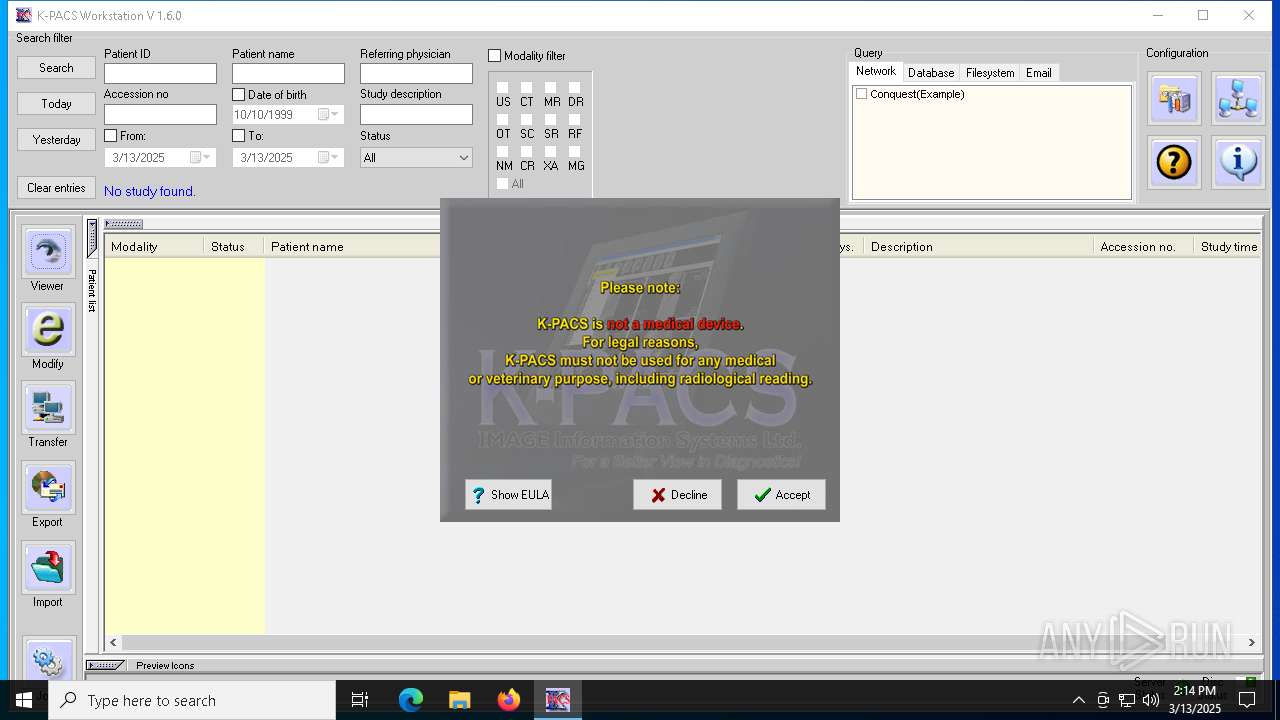Check the Conquest(Example) server checkbox
Viewport: 1280px width, 720px height.
tap(861, 94)
